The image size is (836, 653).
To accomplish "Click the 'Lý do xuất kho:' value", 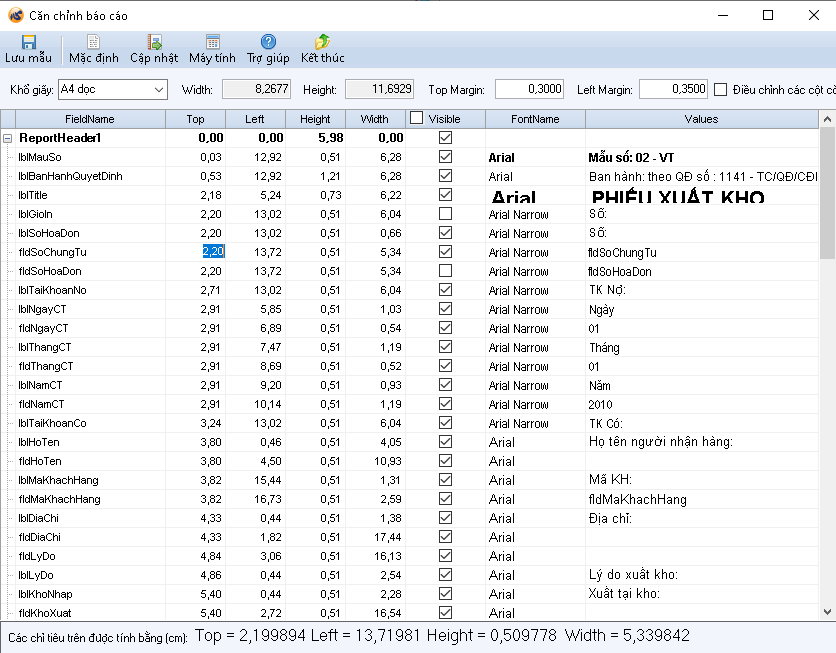I will pos(633,575).
